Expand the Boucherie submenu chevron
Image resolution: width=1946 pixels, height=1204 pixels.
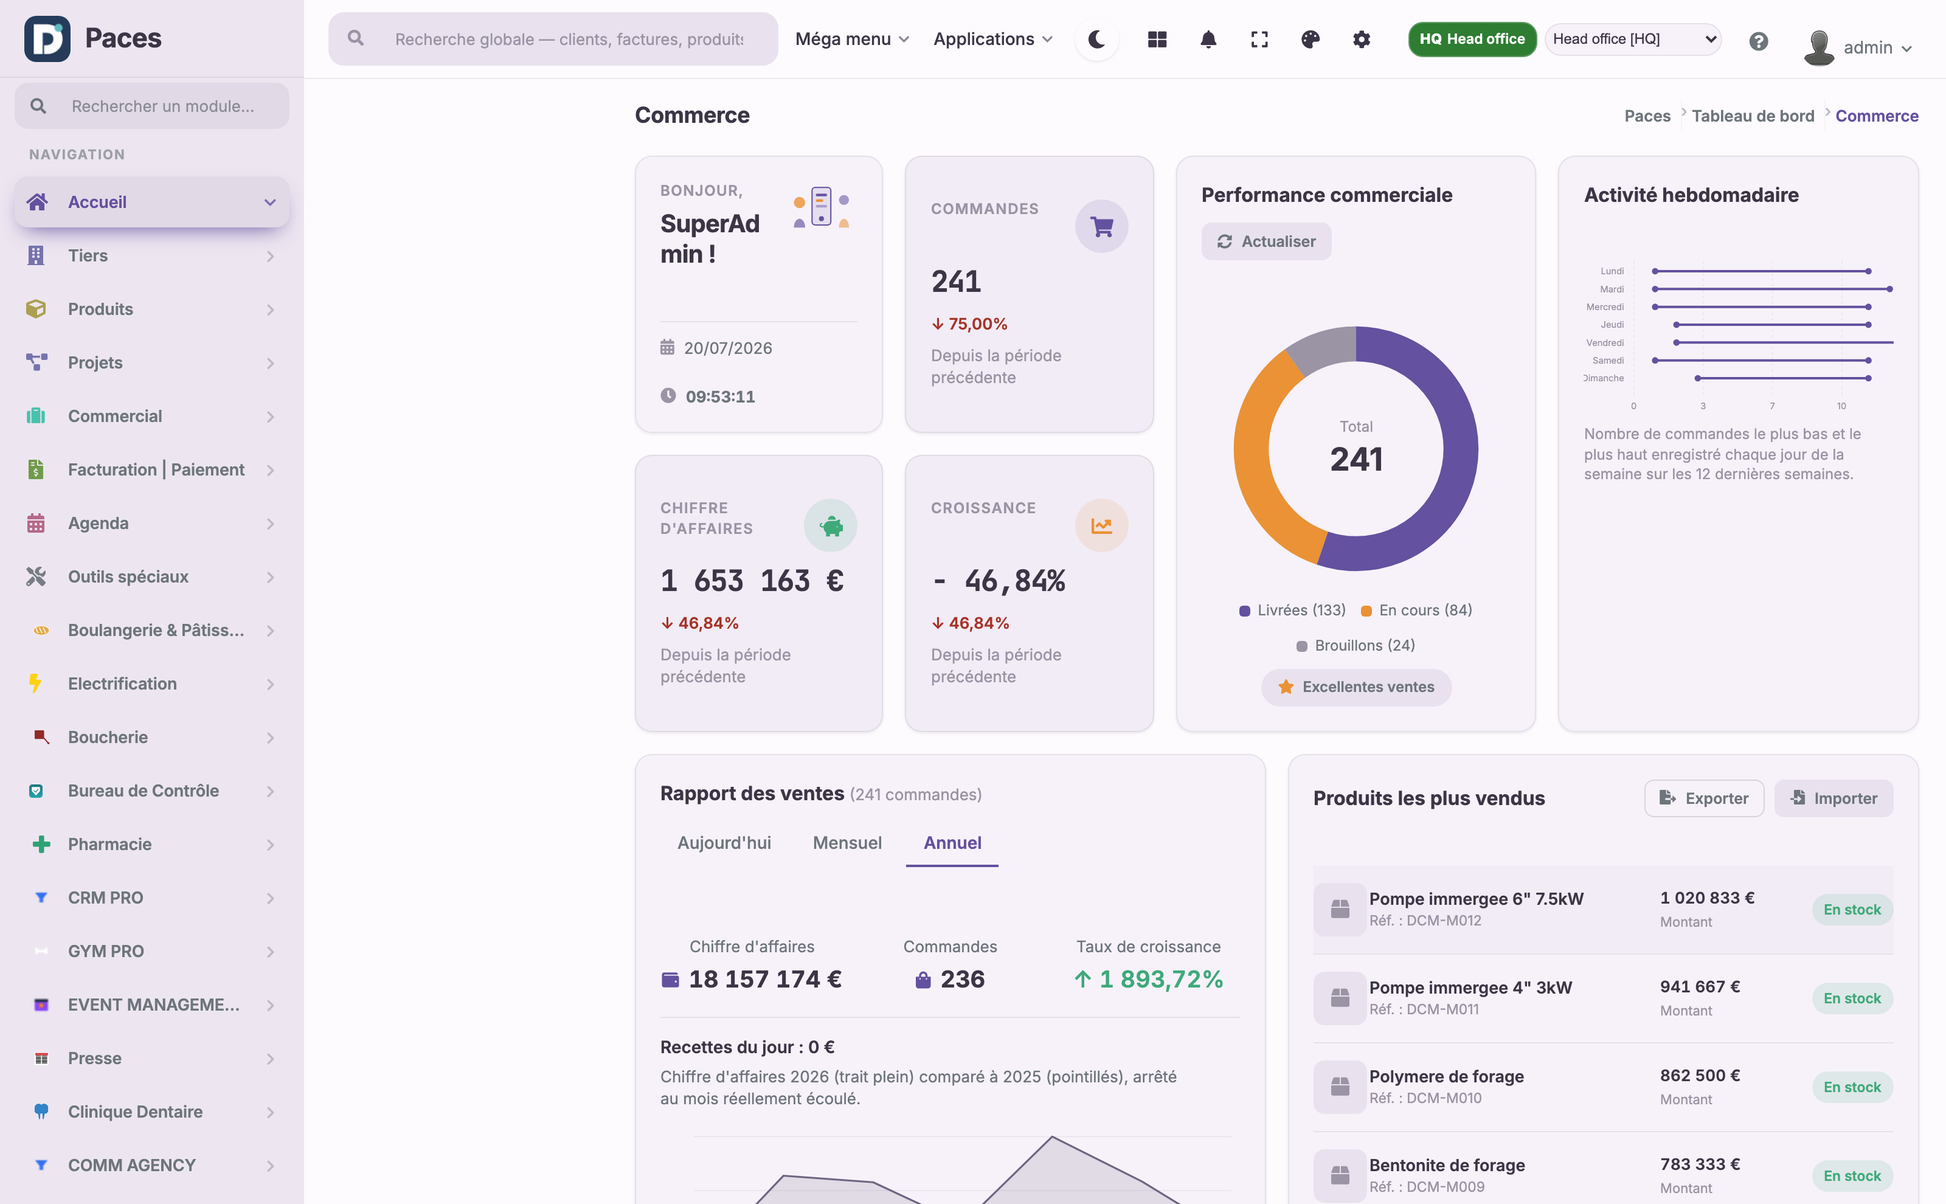pyautogui.click(x=270, y=738)
